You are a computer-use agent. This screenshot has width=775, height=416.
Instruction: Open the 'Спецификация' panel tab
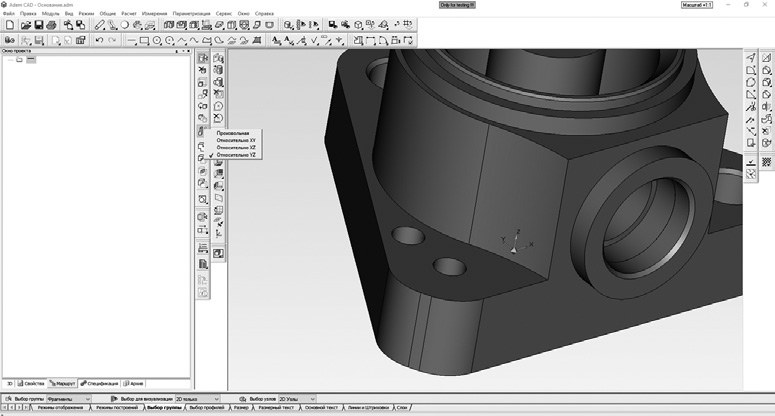(101, 383)
